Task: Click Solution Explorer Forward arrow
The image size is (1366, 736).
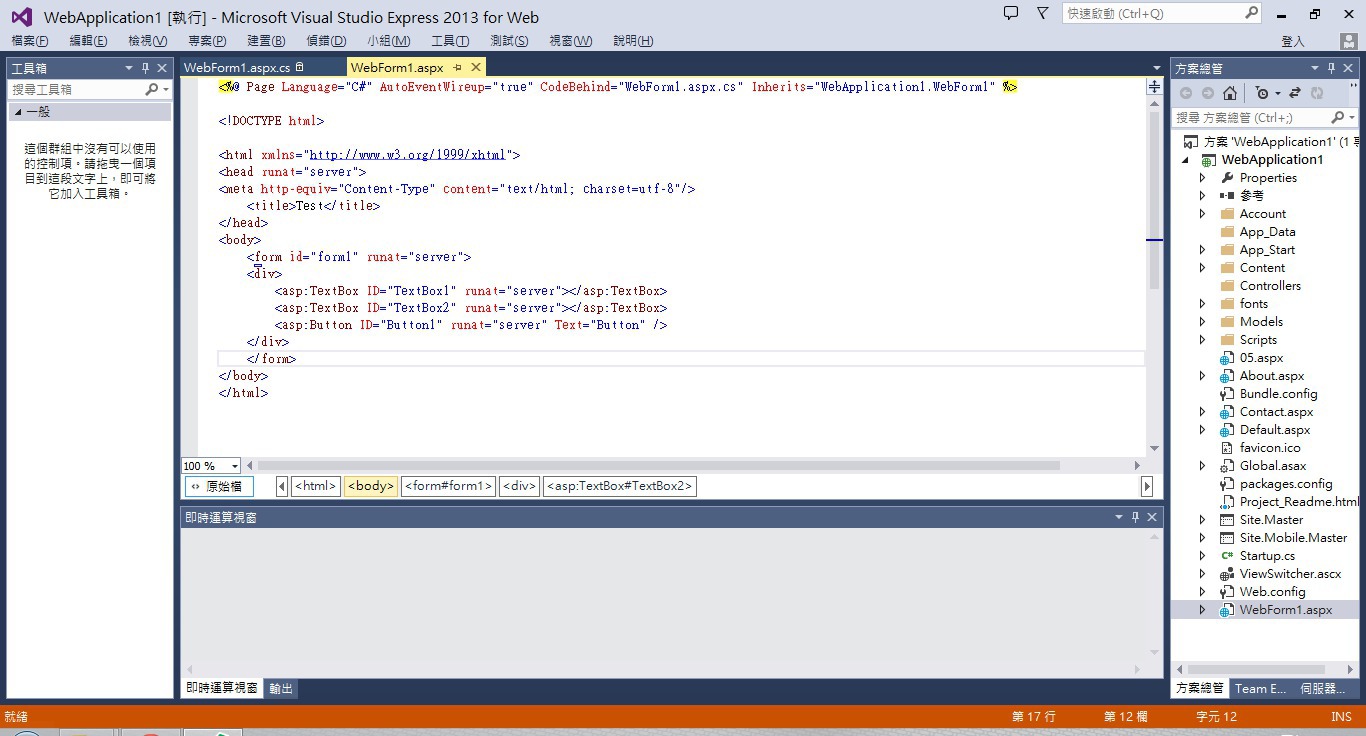Action: click(x=1207, y=93)
